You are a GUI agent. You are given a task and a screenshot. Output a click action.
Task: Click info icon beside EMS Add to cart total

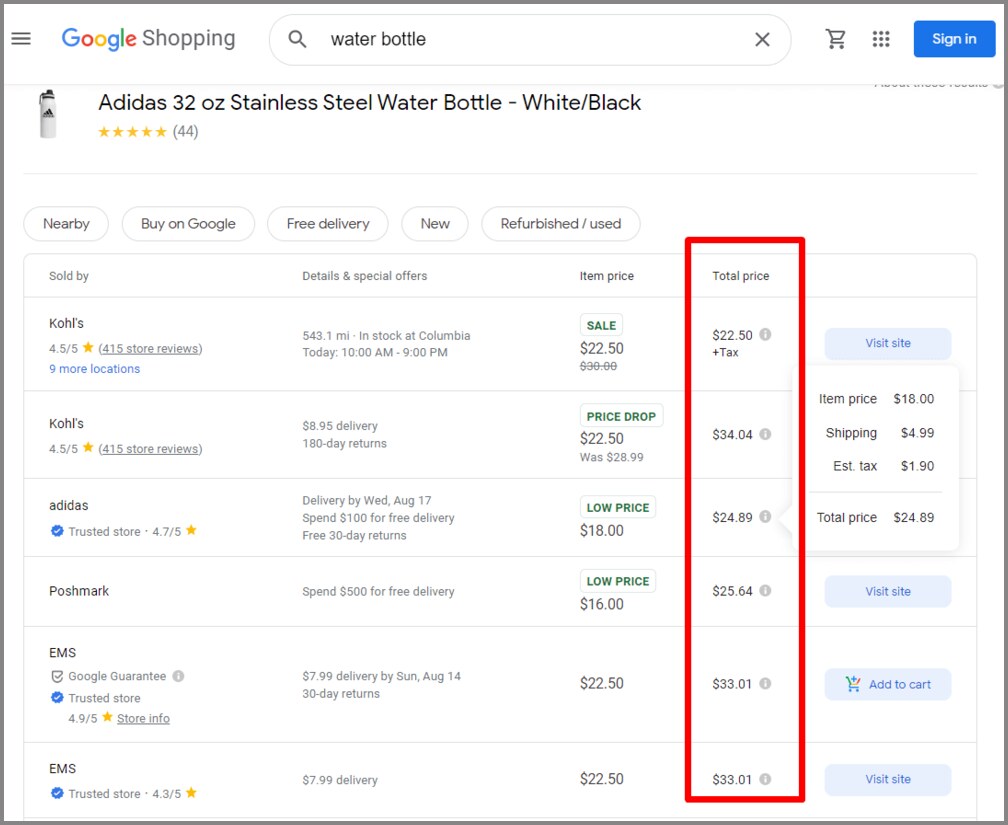(765, 684)
